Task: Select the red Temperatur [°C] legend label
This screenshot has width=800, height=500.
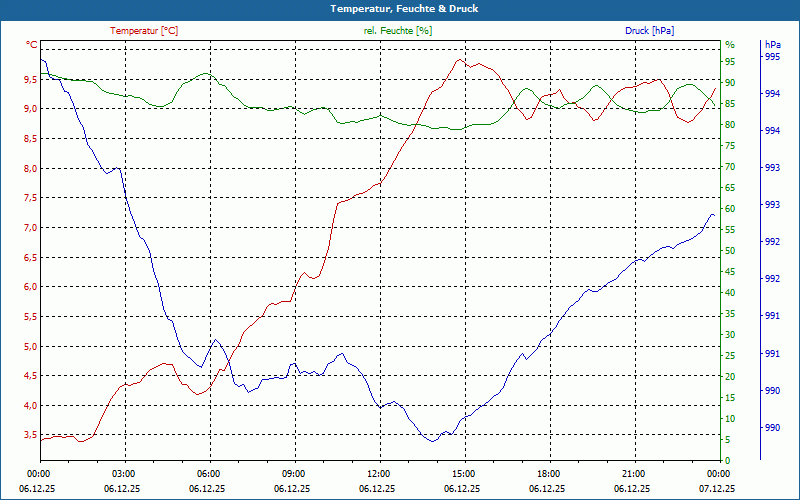Action: point(144,31)
